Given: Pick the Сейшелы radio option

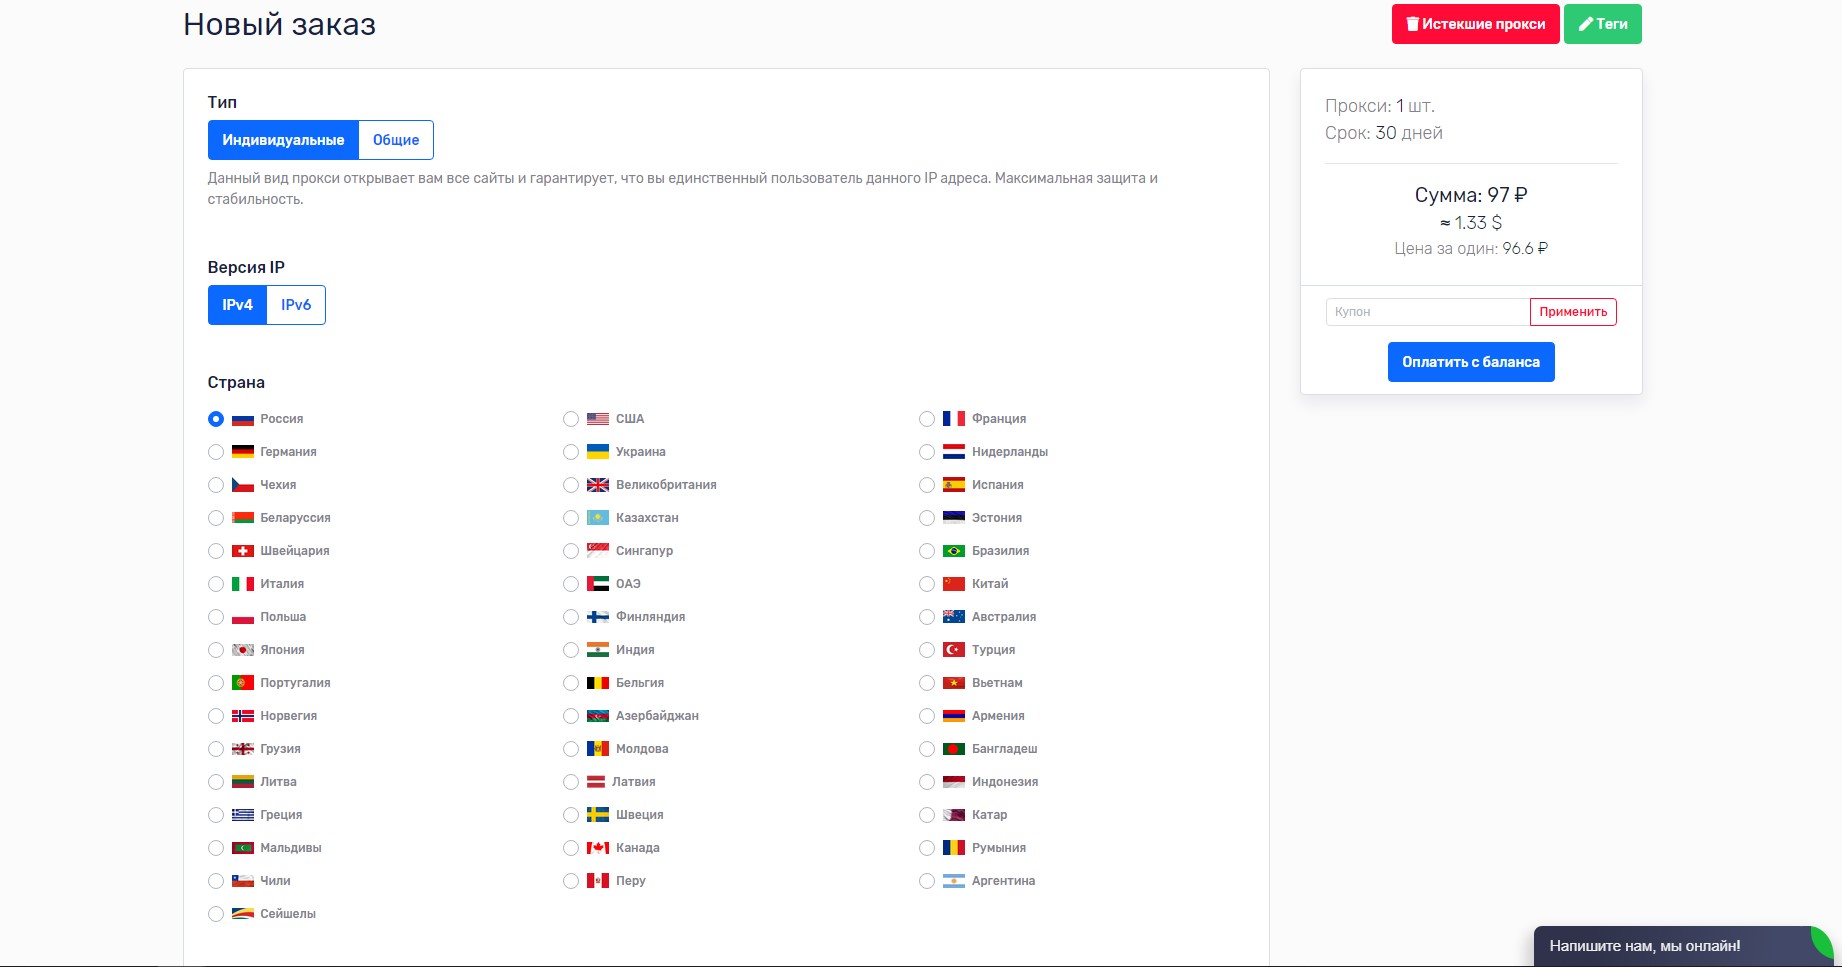Looking at the screenshot, I should (x=216, y=914).
